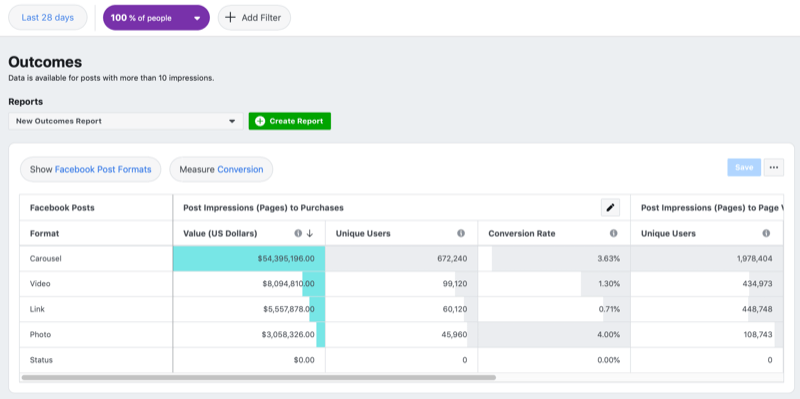
Task: Click the info icon beside Value (US Dollars)
Action: (298, 233)
